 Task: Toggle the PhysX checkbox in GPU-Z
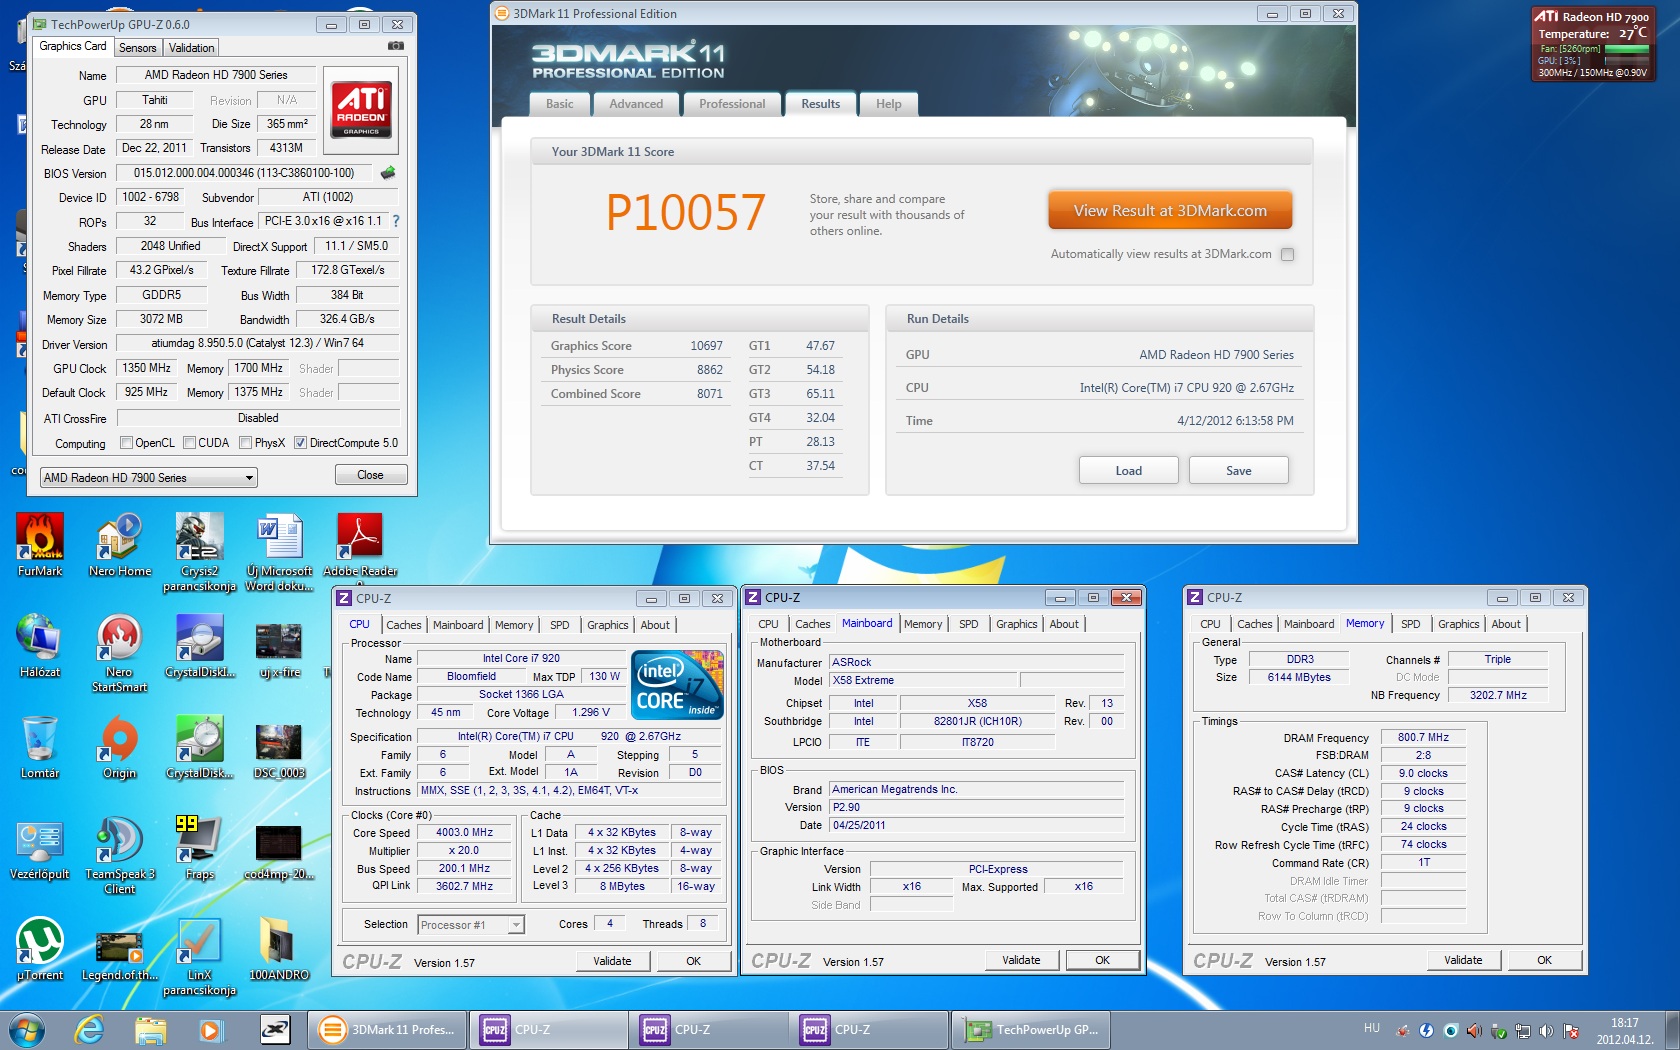[x=245, y=443]
